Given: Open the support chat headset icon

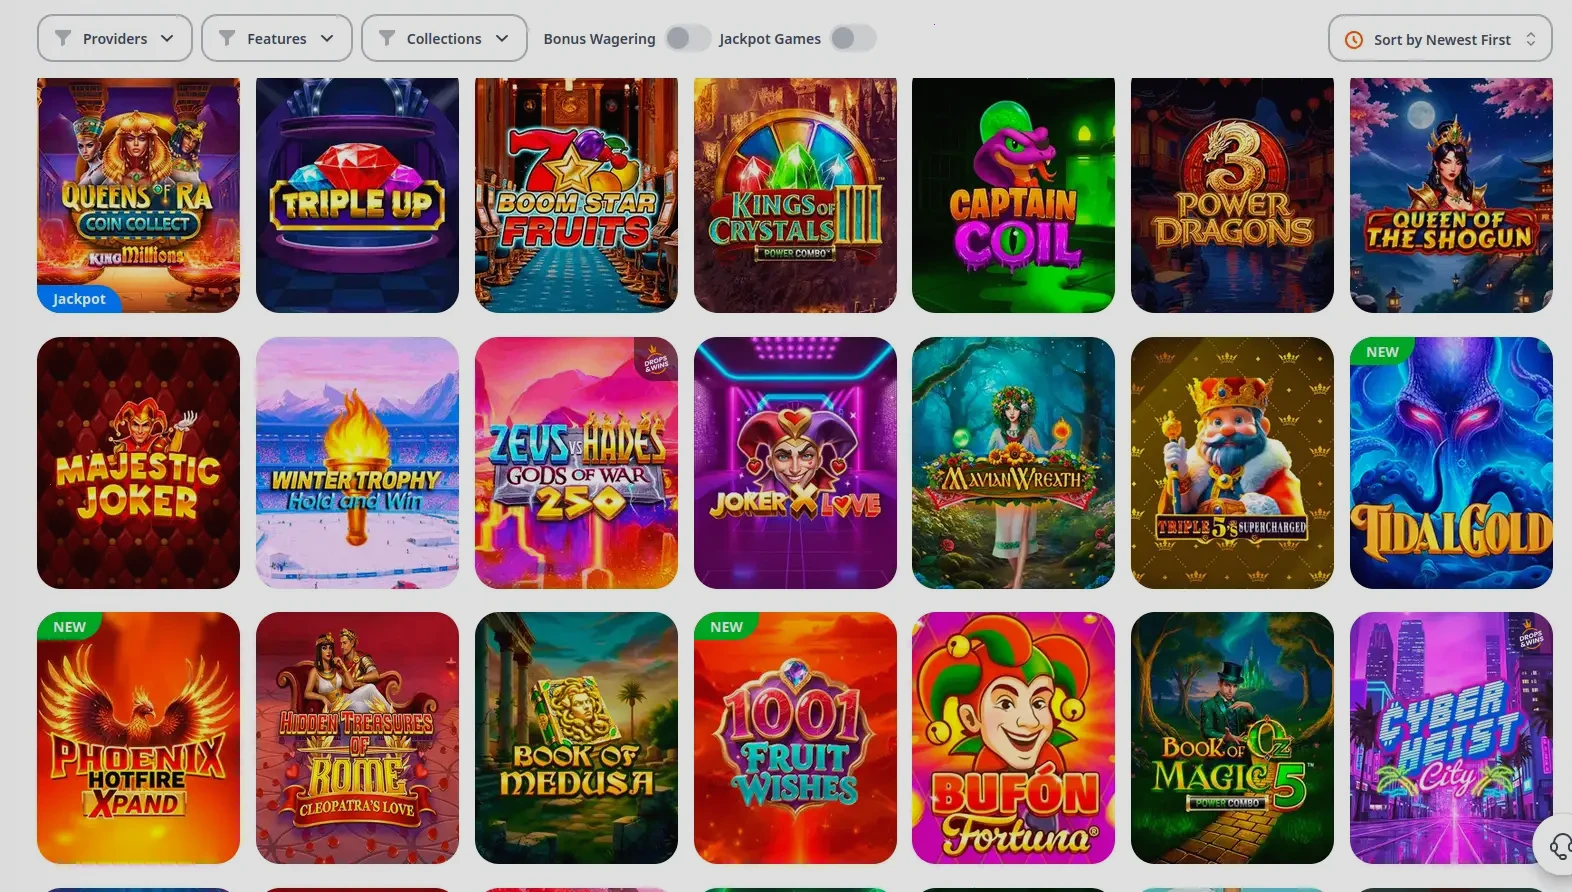Looking at the screenshot, I should pos(1560,847).
